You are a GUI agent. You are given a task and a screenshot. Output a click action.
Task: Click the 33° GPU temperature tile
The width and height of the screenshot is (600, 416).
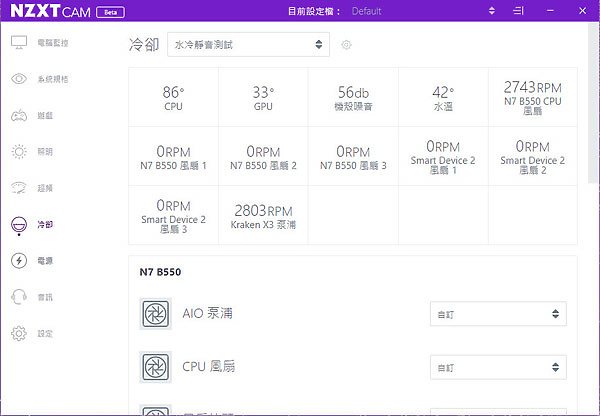click(263, 97)
